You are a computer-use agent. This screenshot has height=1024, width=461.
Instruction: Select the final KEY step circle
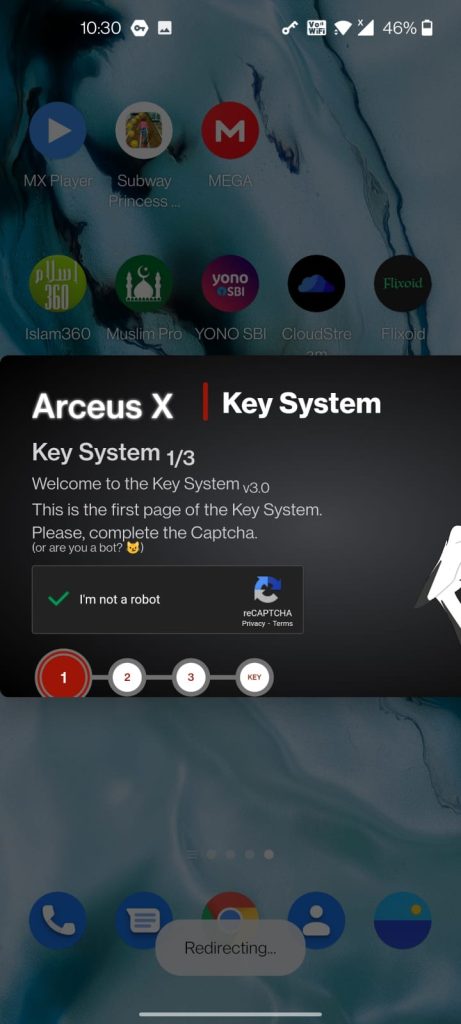tap(255, 677)
